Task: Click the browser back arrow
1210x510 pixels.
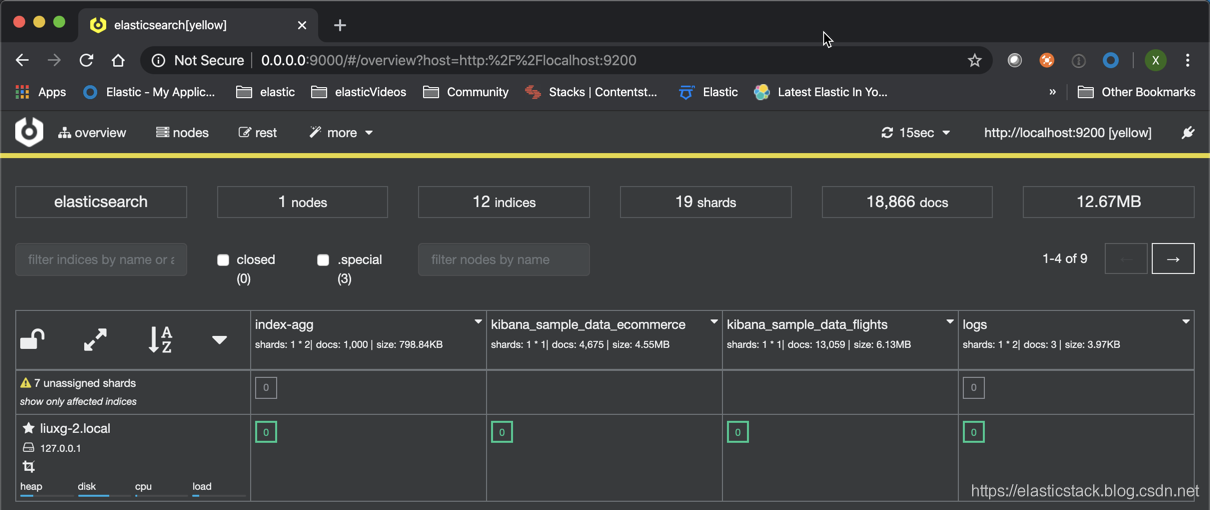Action: click(x=22, y=60)
